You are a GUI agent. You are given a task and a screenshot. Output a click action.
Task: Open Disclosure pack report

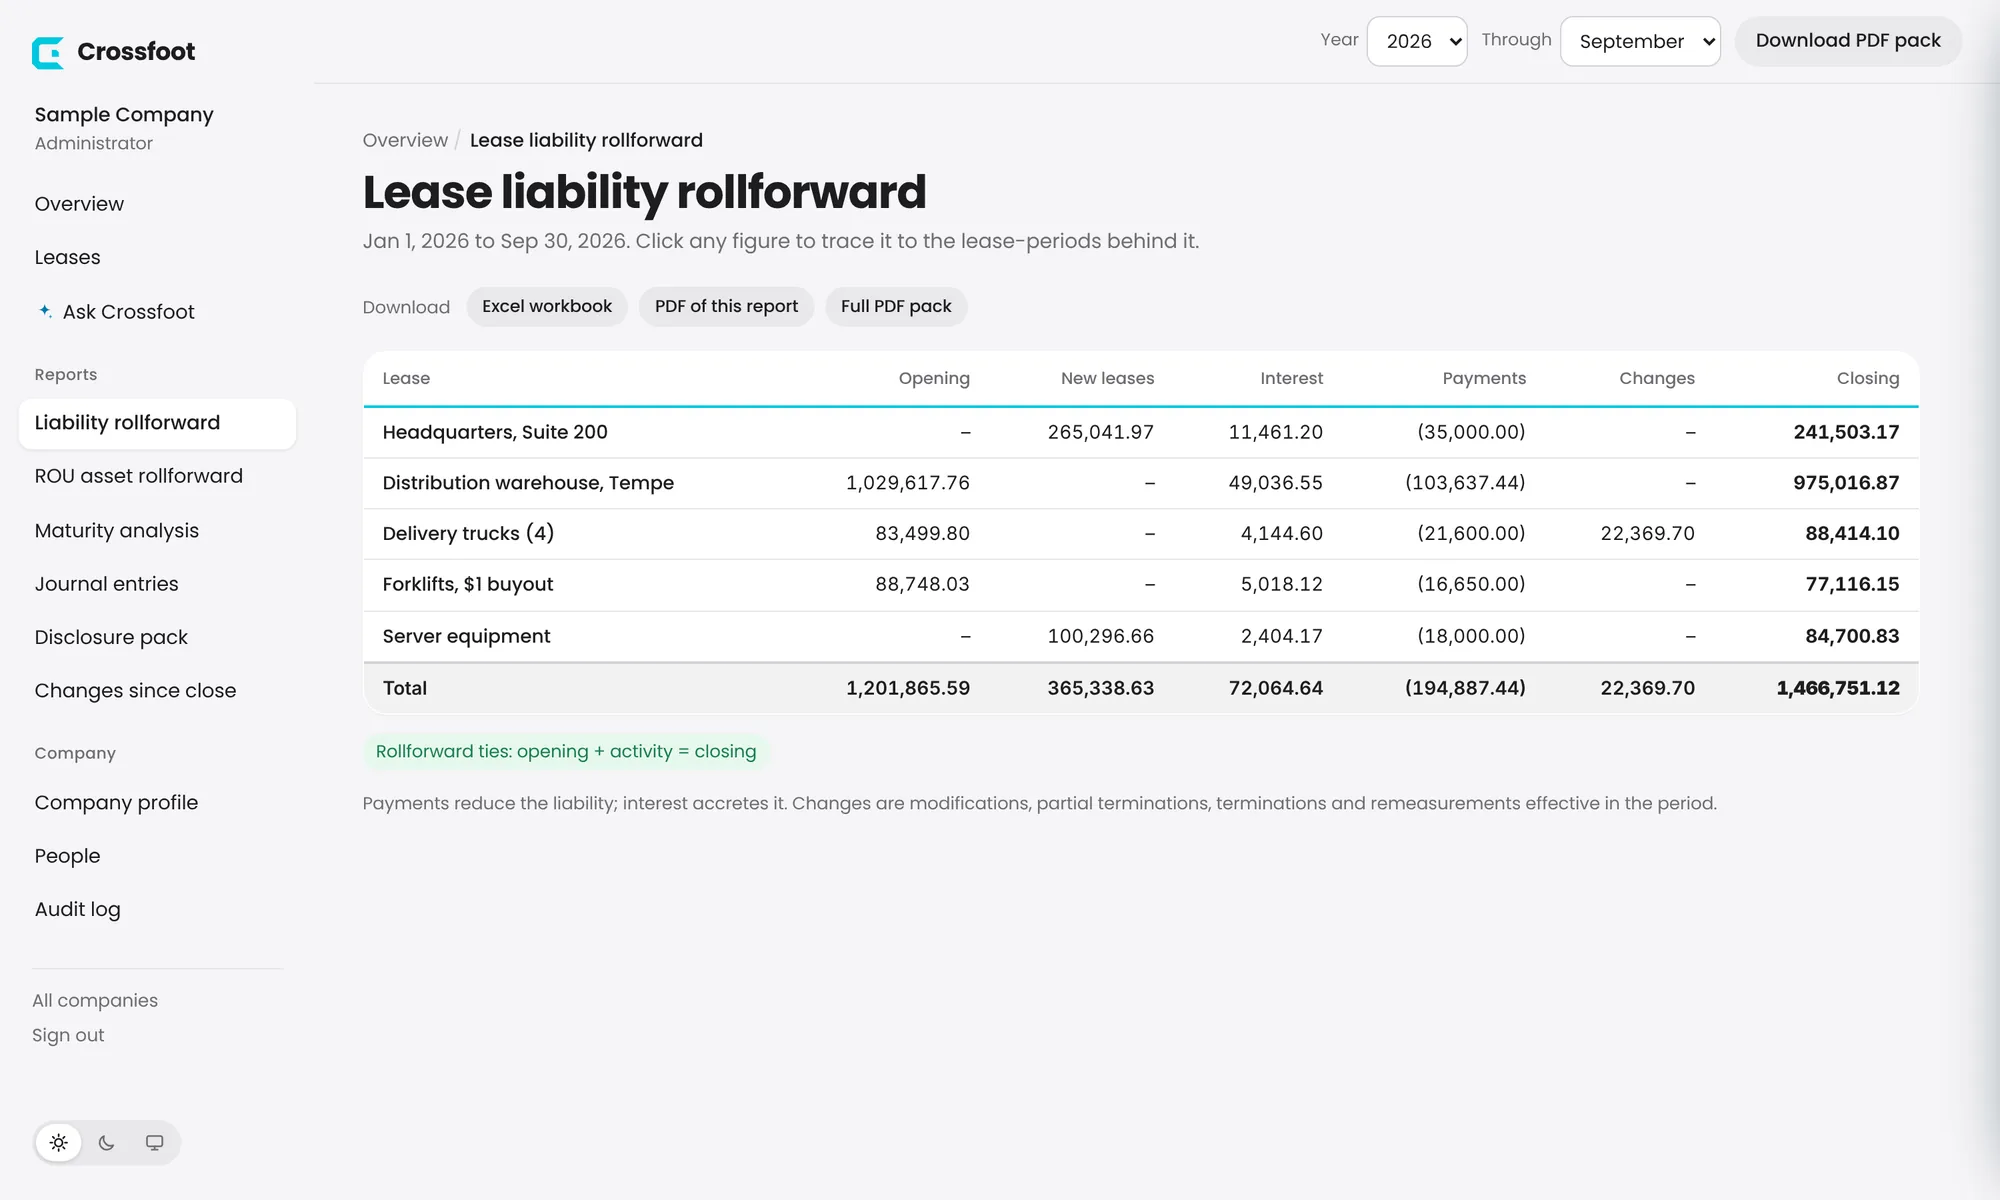111,637
